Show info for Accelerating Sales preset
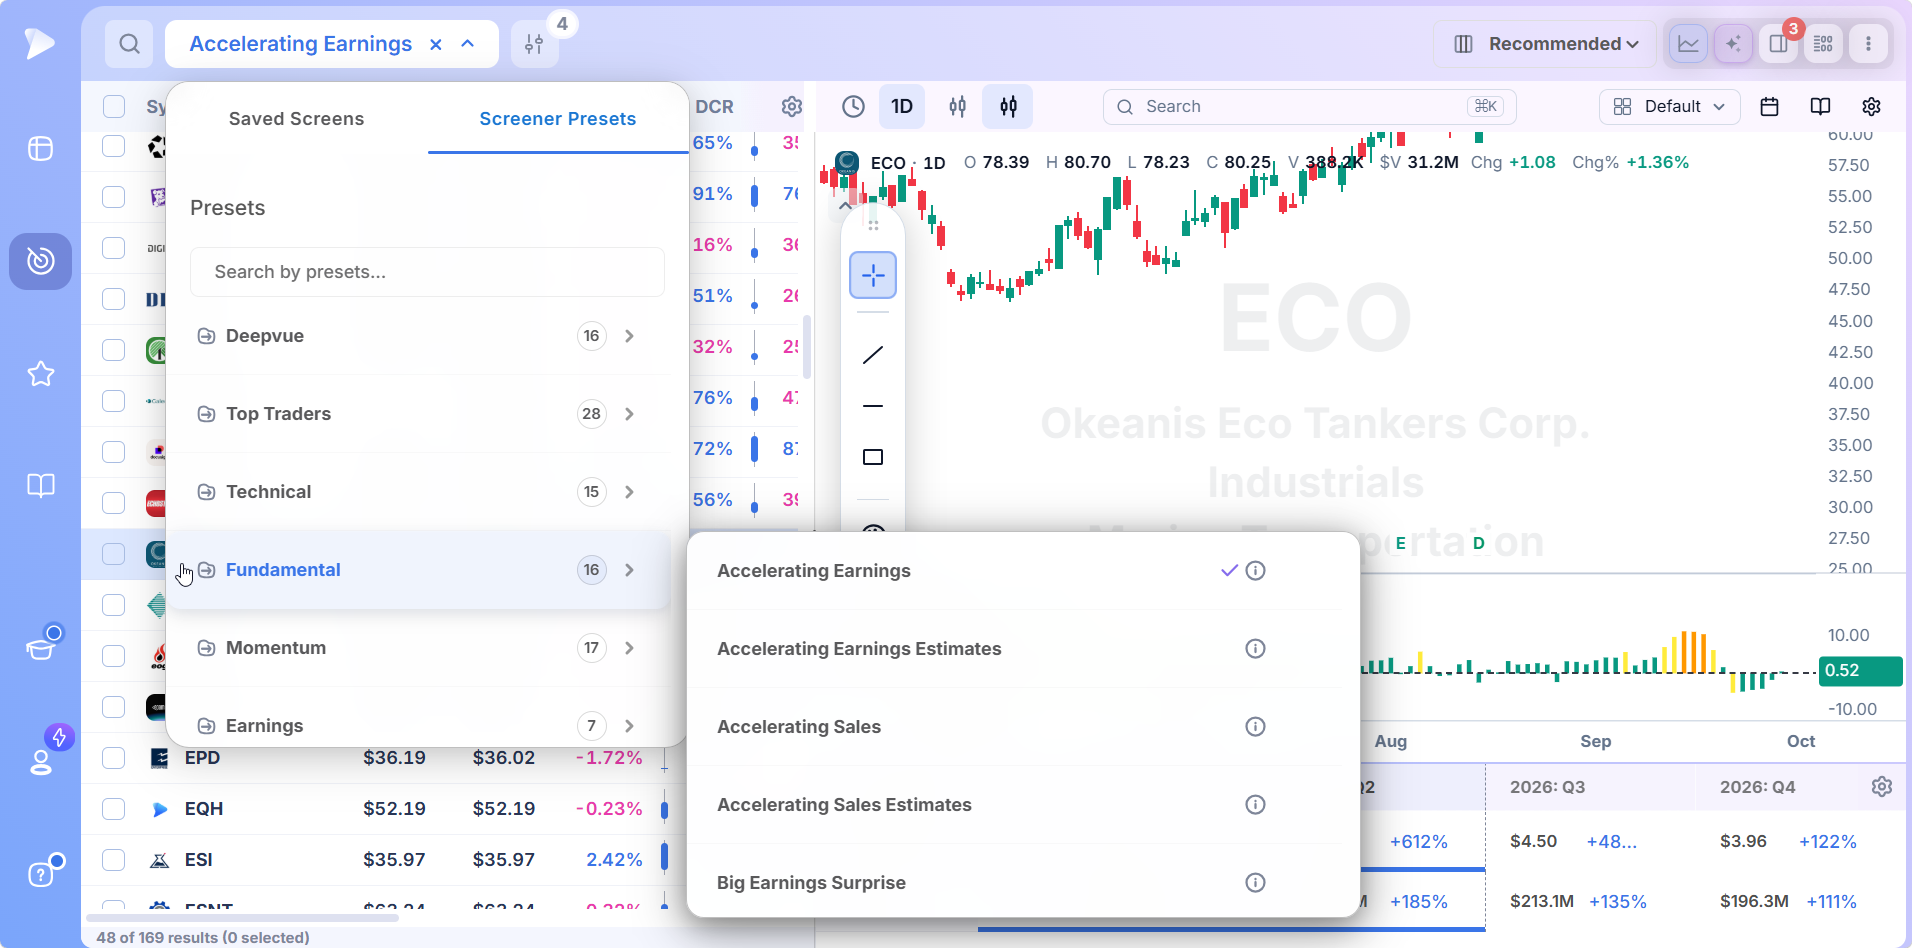Screen dimensions: 1912x948 coord(1255,727)
